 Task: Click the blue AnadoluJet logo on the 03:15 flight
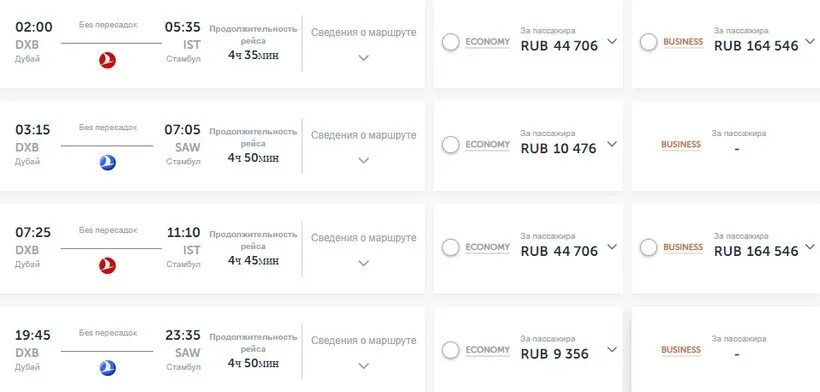click(107, 163)
